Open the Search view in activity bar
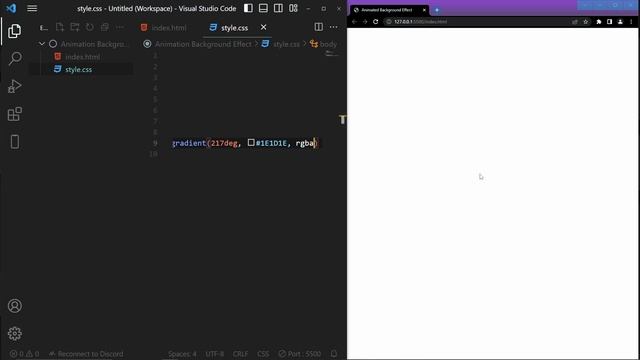Viewport: 640px width, 360px height. point(15,58)
